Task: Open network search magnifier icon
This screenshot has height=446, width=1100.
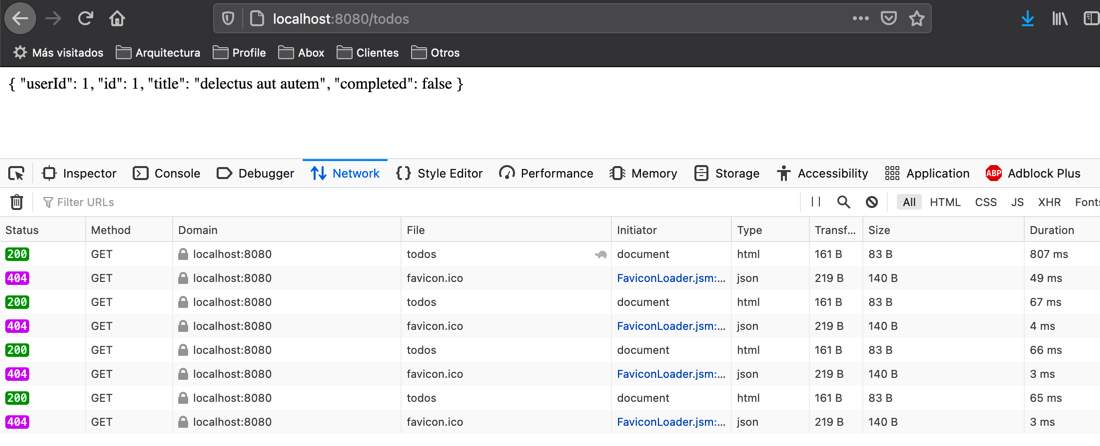Action: point(844,202)
